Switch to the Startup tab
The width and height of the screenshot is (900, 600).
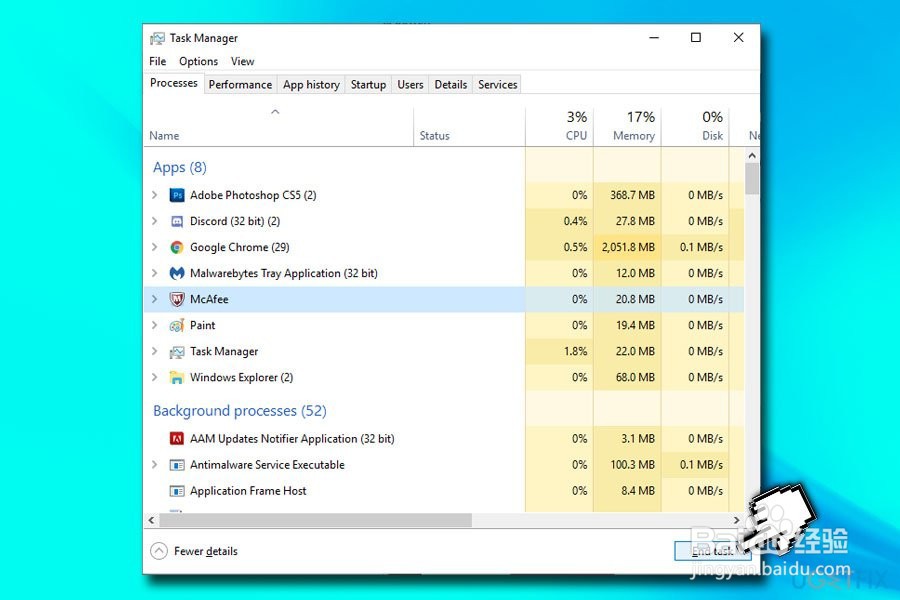(x=368, y=84)
